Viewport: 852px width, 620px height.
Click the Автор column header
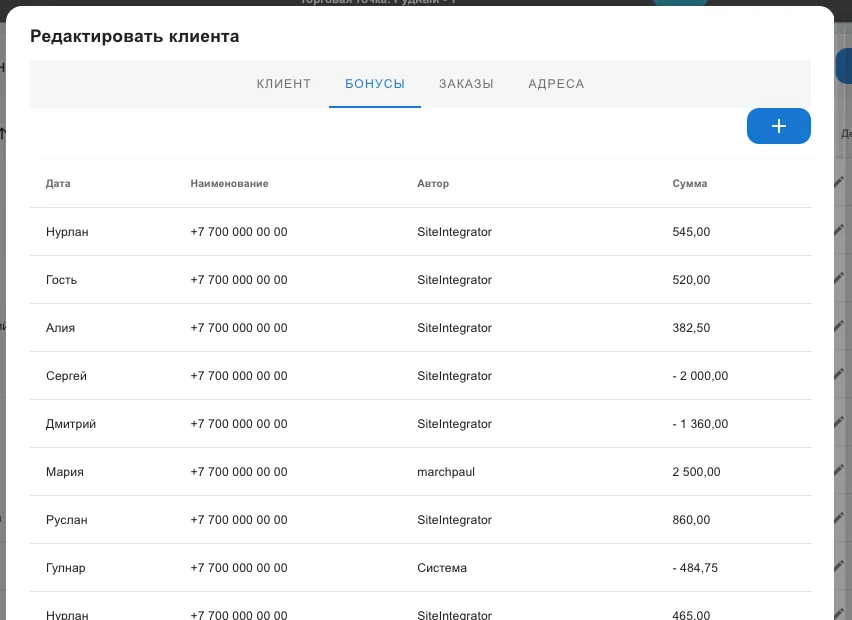[433, 184]
